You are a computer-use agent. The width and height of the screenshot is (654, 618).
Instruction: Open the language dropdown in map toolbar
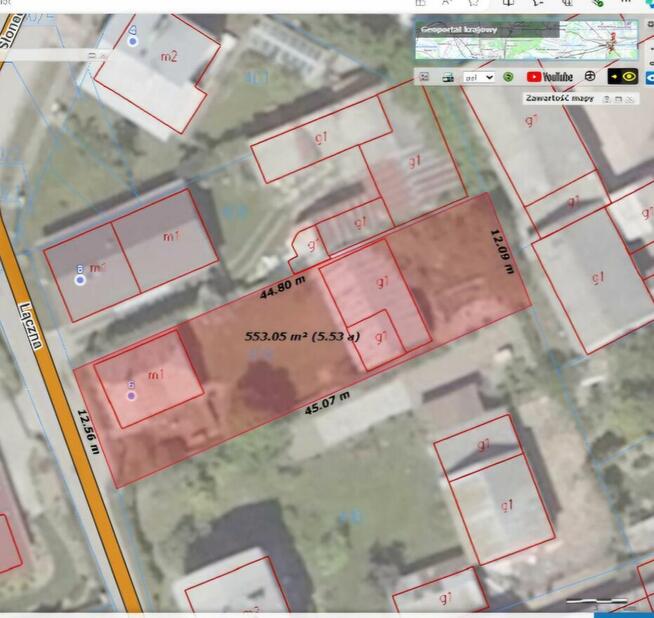[477, 76]
